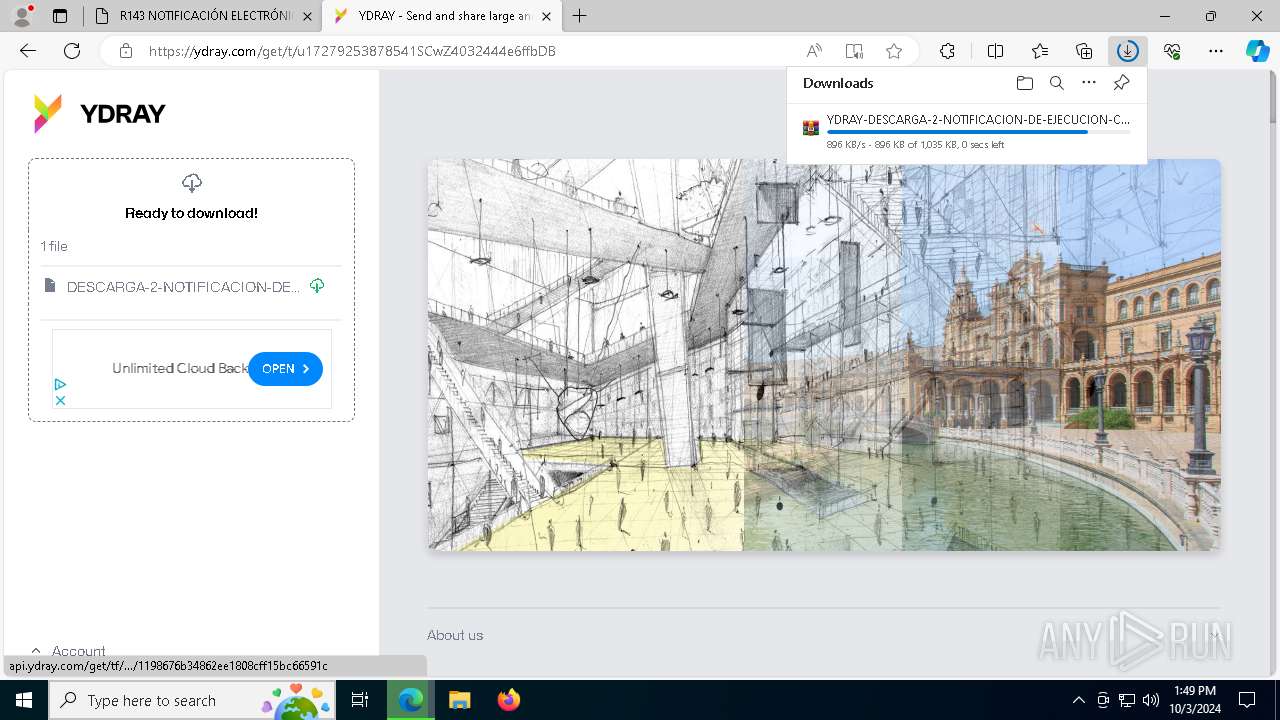Click the architectural sketch image
The height and width of the screenshot is (720, 1280).
(x=824, y=355)
